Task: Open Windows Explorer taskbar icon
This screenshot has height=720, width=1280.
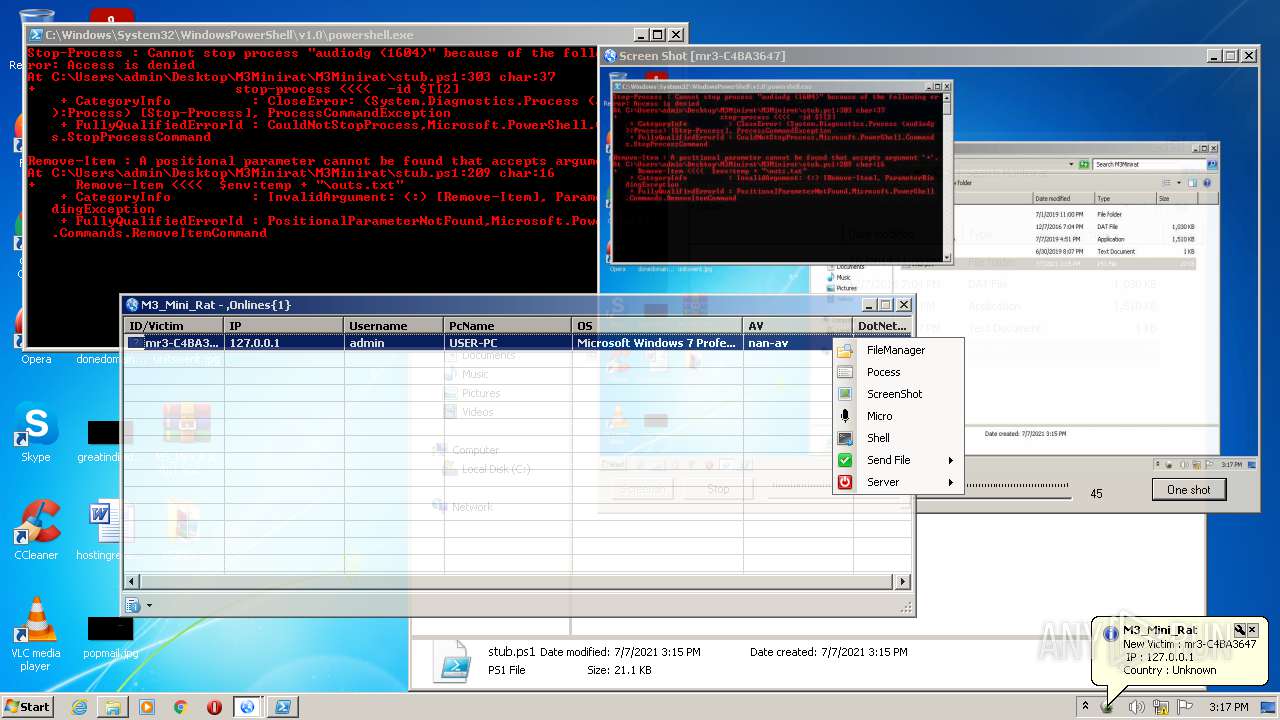Action: (x=113, y=707)
